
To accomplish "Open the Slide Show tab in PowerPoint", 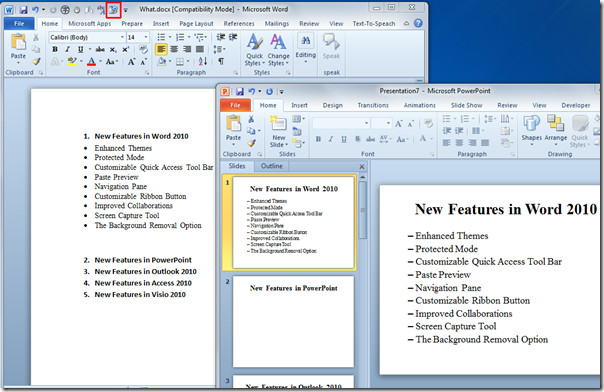I will pyautogui.click(x=466, y=105).
